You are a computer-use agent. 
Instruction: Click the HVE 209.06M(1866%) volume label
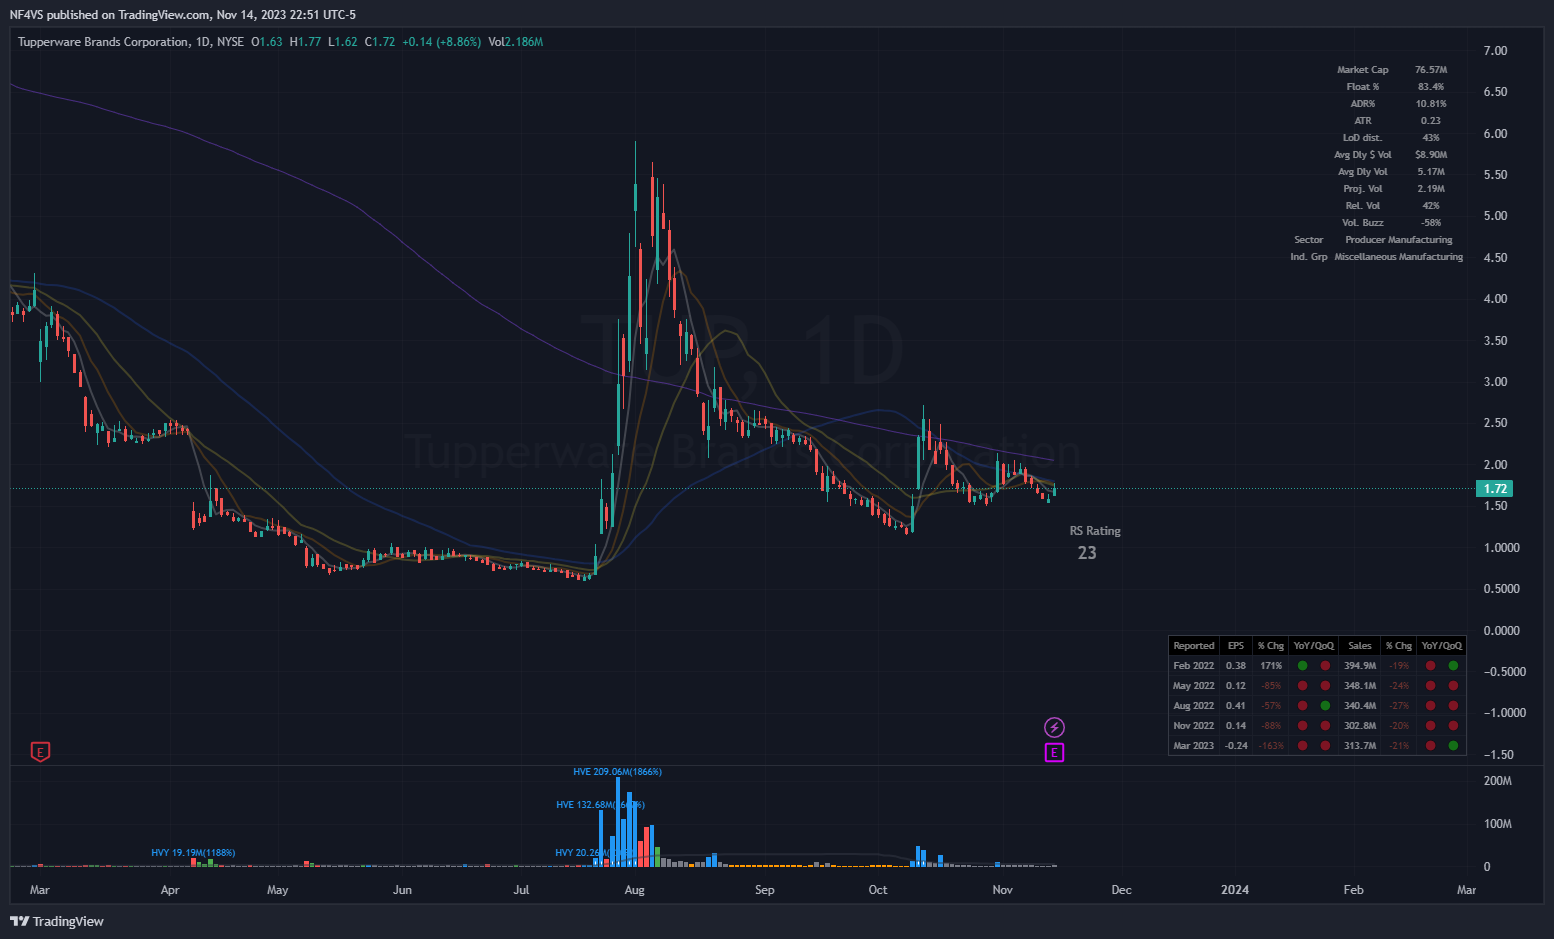617,772
